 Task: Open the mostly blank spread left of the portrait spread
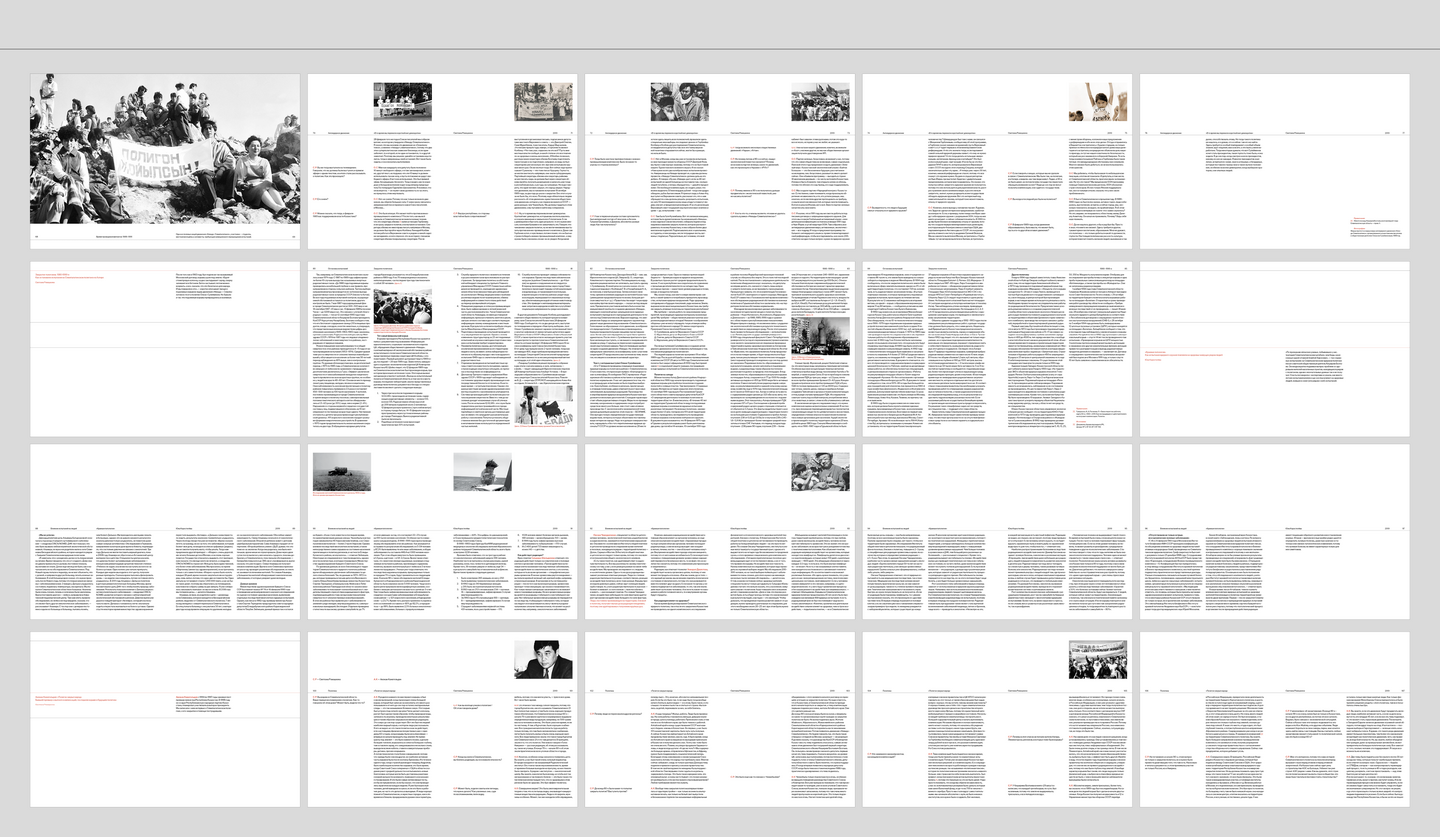pyautogui.click(x=164, y=719)
